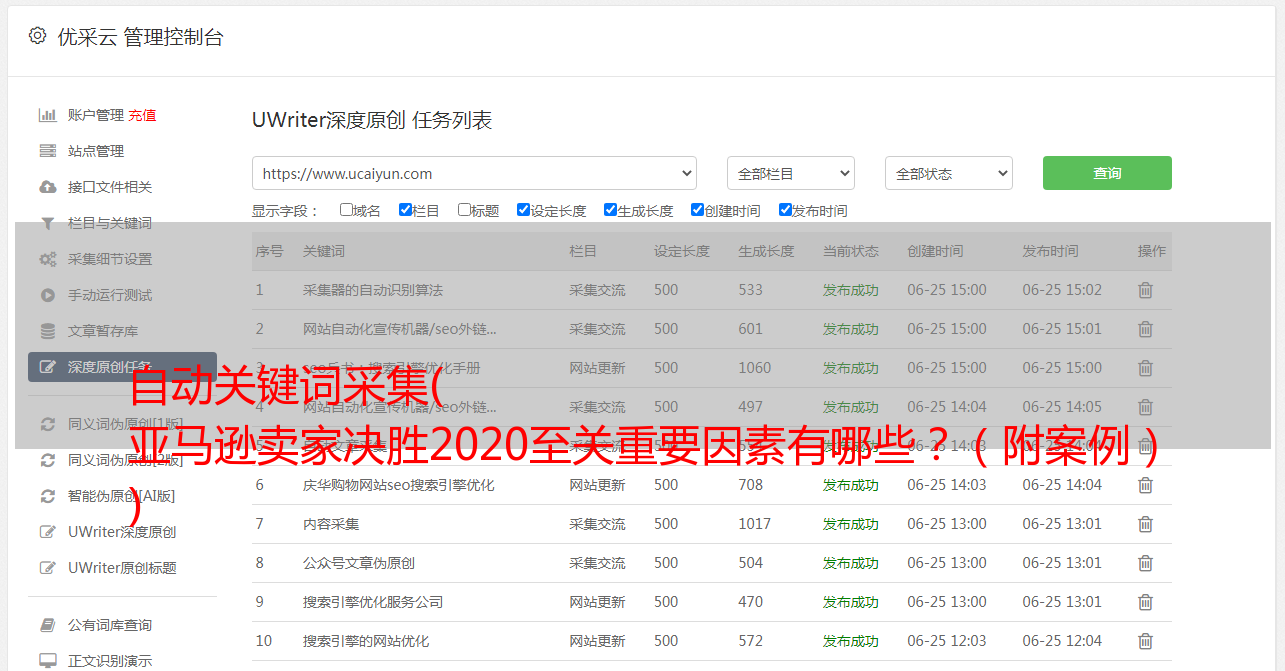Click trash icon for 内容采集 row

tap(1145, 524)
